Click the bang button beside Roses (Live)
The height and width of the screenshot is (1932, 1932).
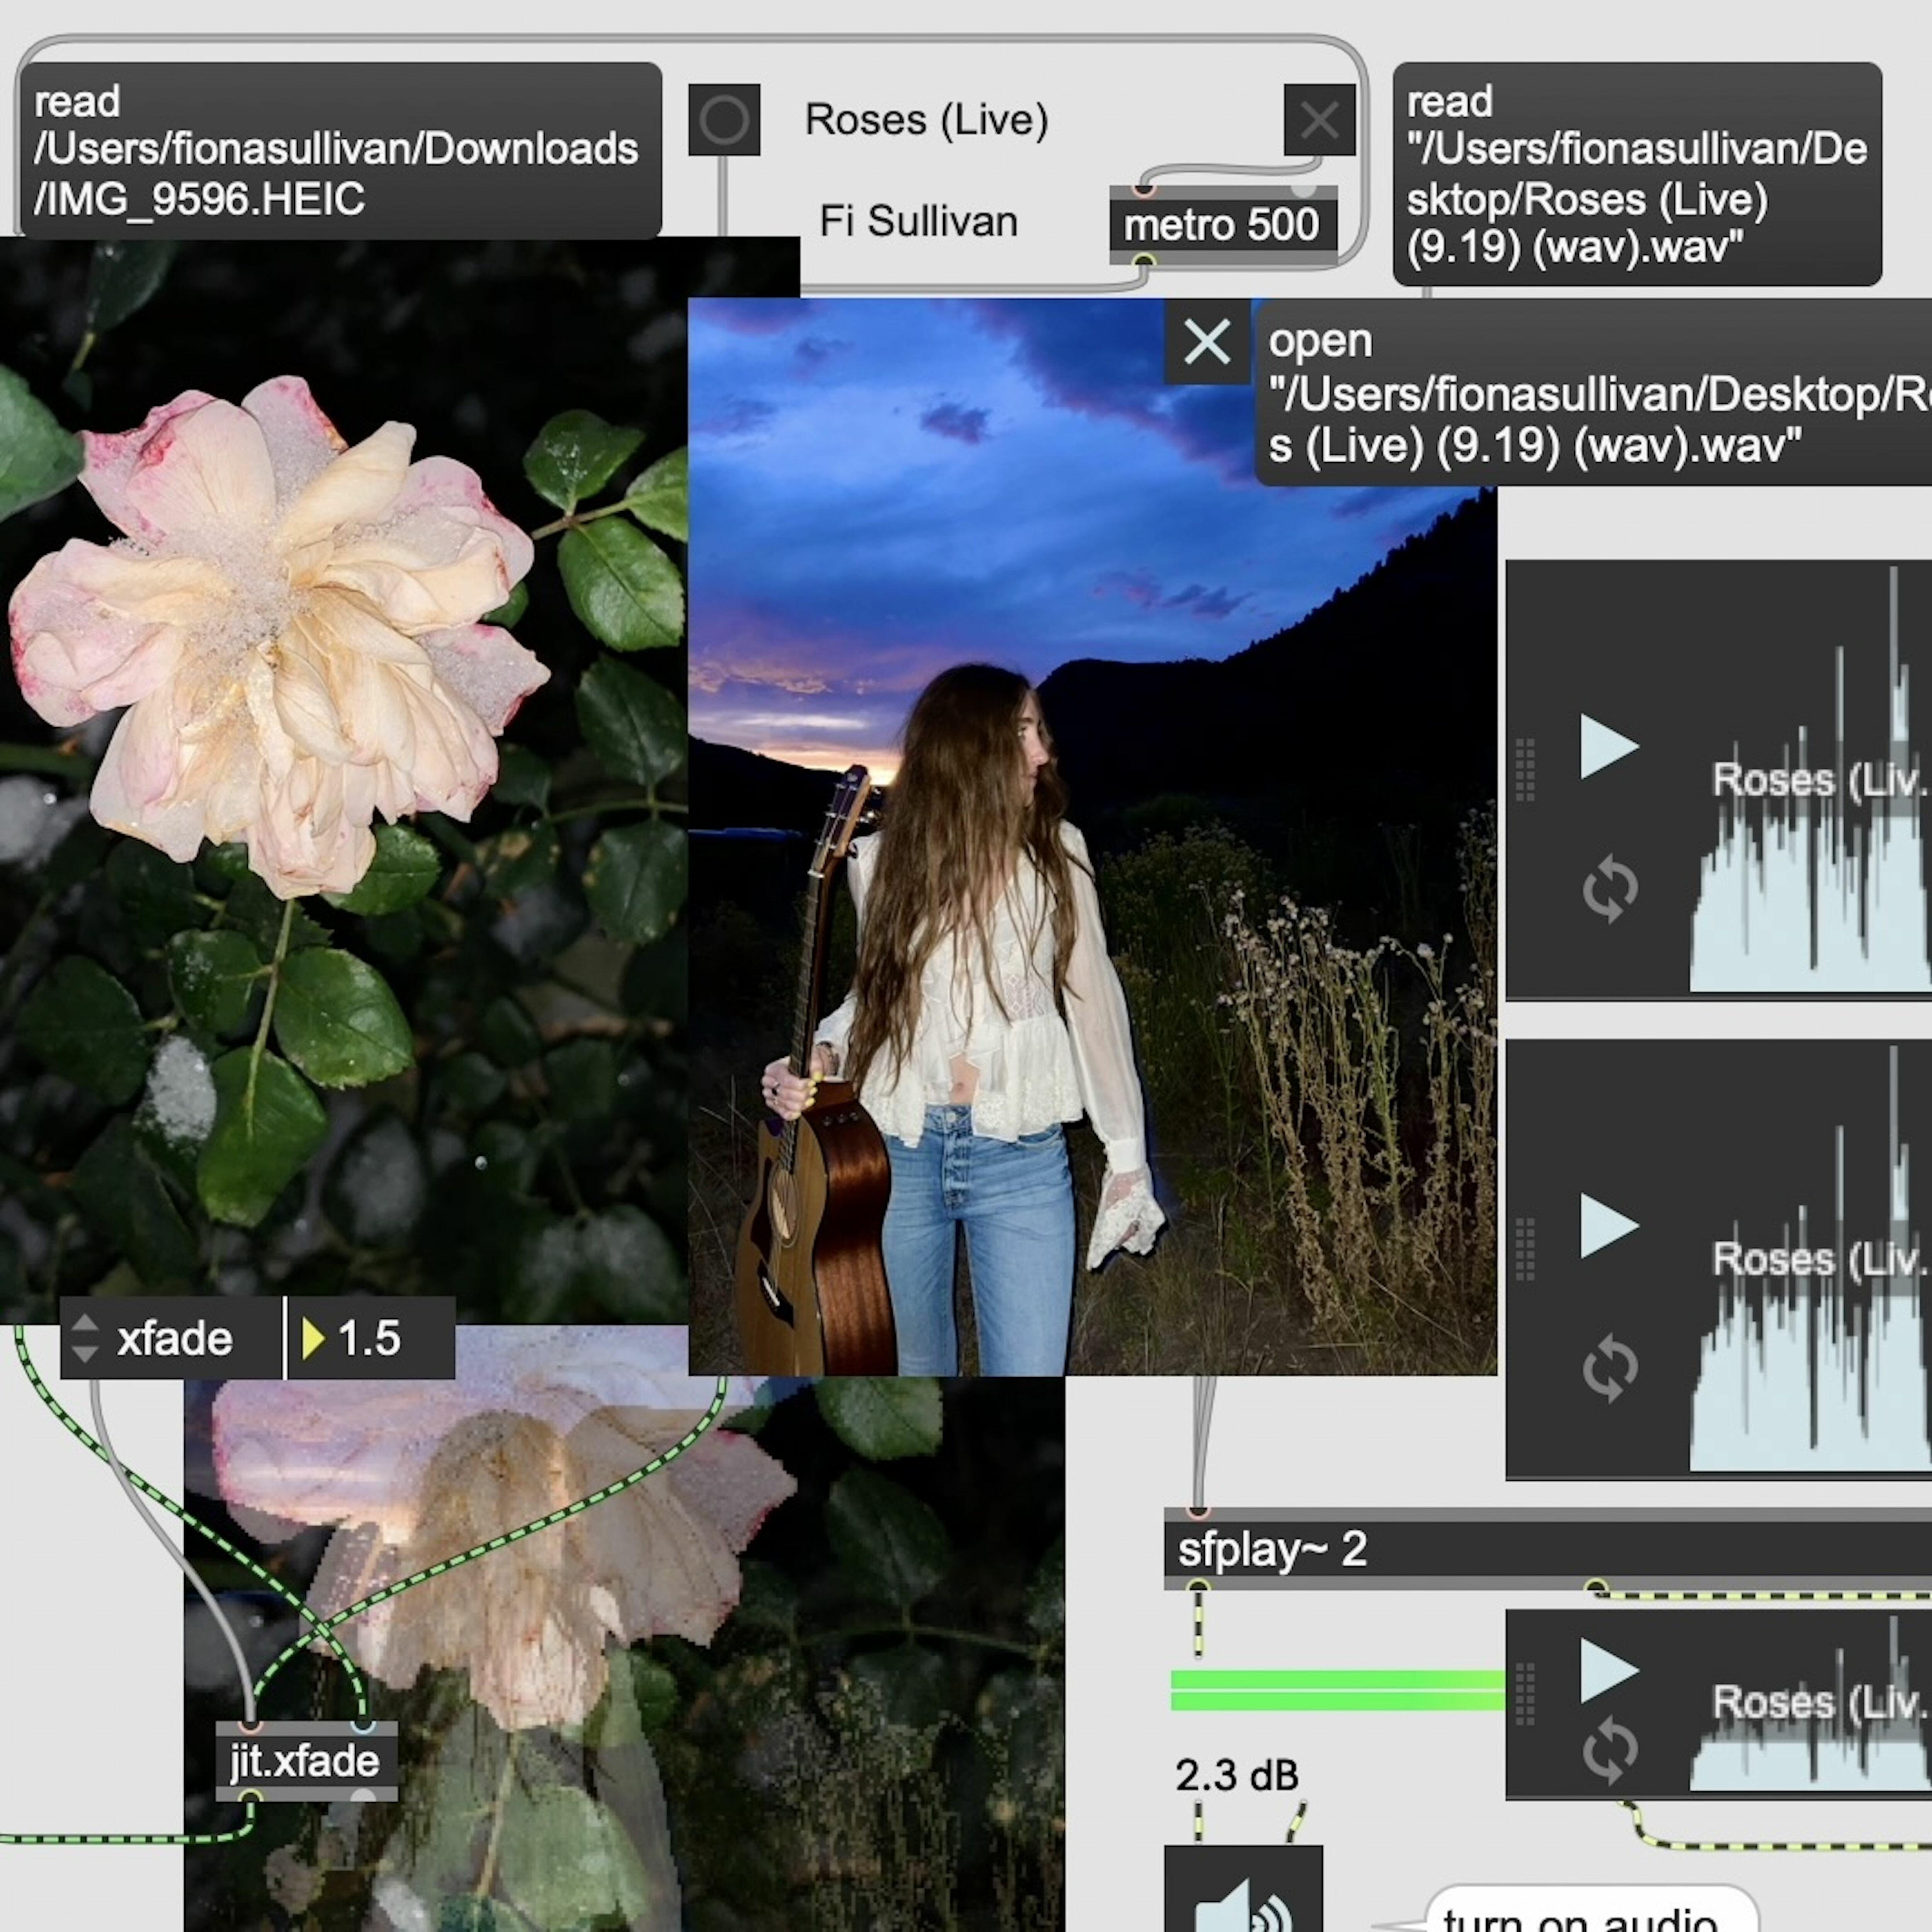tap(724, 120)
